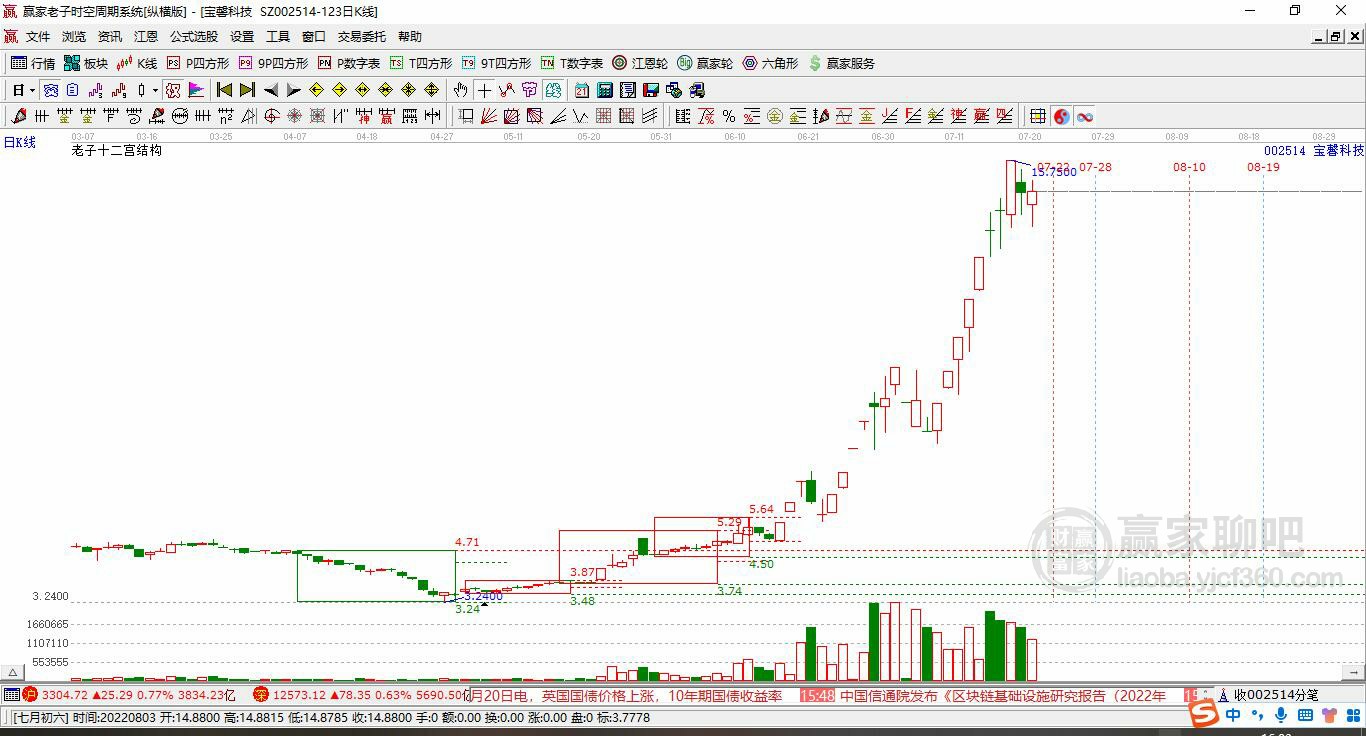This screenshot has width=1366, height=736.
Task: Open the 江恩 menu
Action: 146,37
